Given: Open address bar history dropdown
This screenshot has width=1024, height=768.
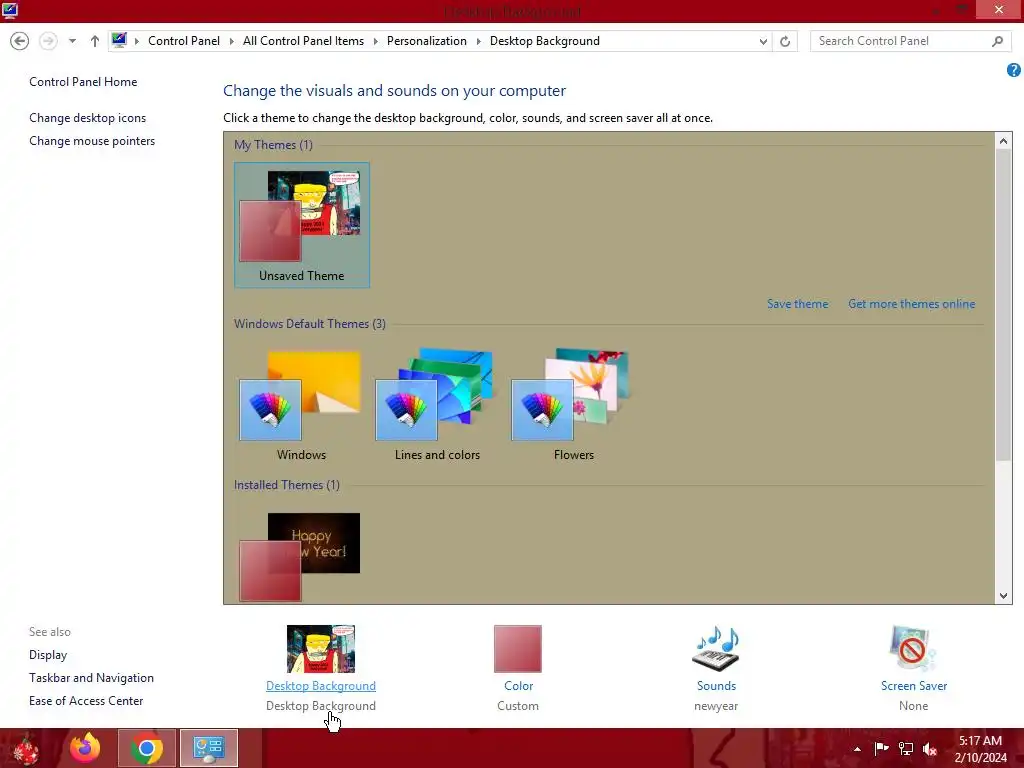Looking at the screenshot, I should (763, 41).
